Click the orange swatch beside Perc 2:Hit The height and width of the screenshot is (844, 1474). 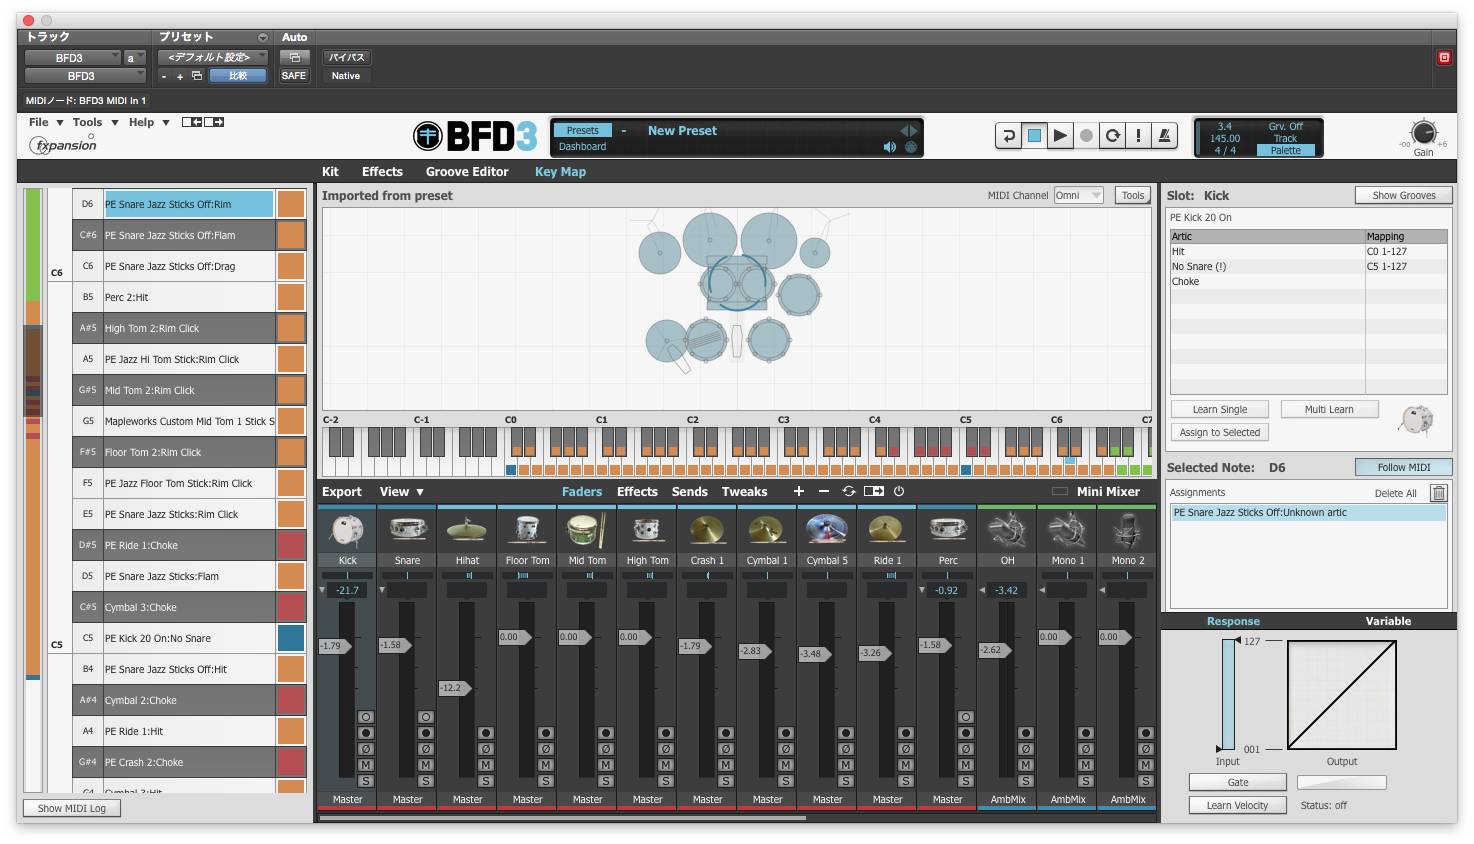(x=291, y=297)
